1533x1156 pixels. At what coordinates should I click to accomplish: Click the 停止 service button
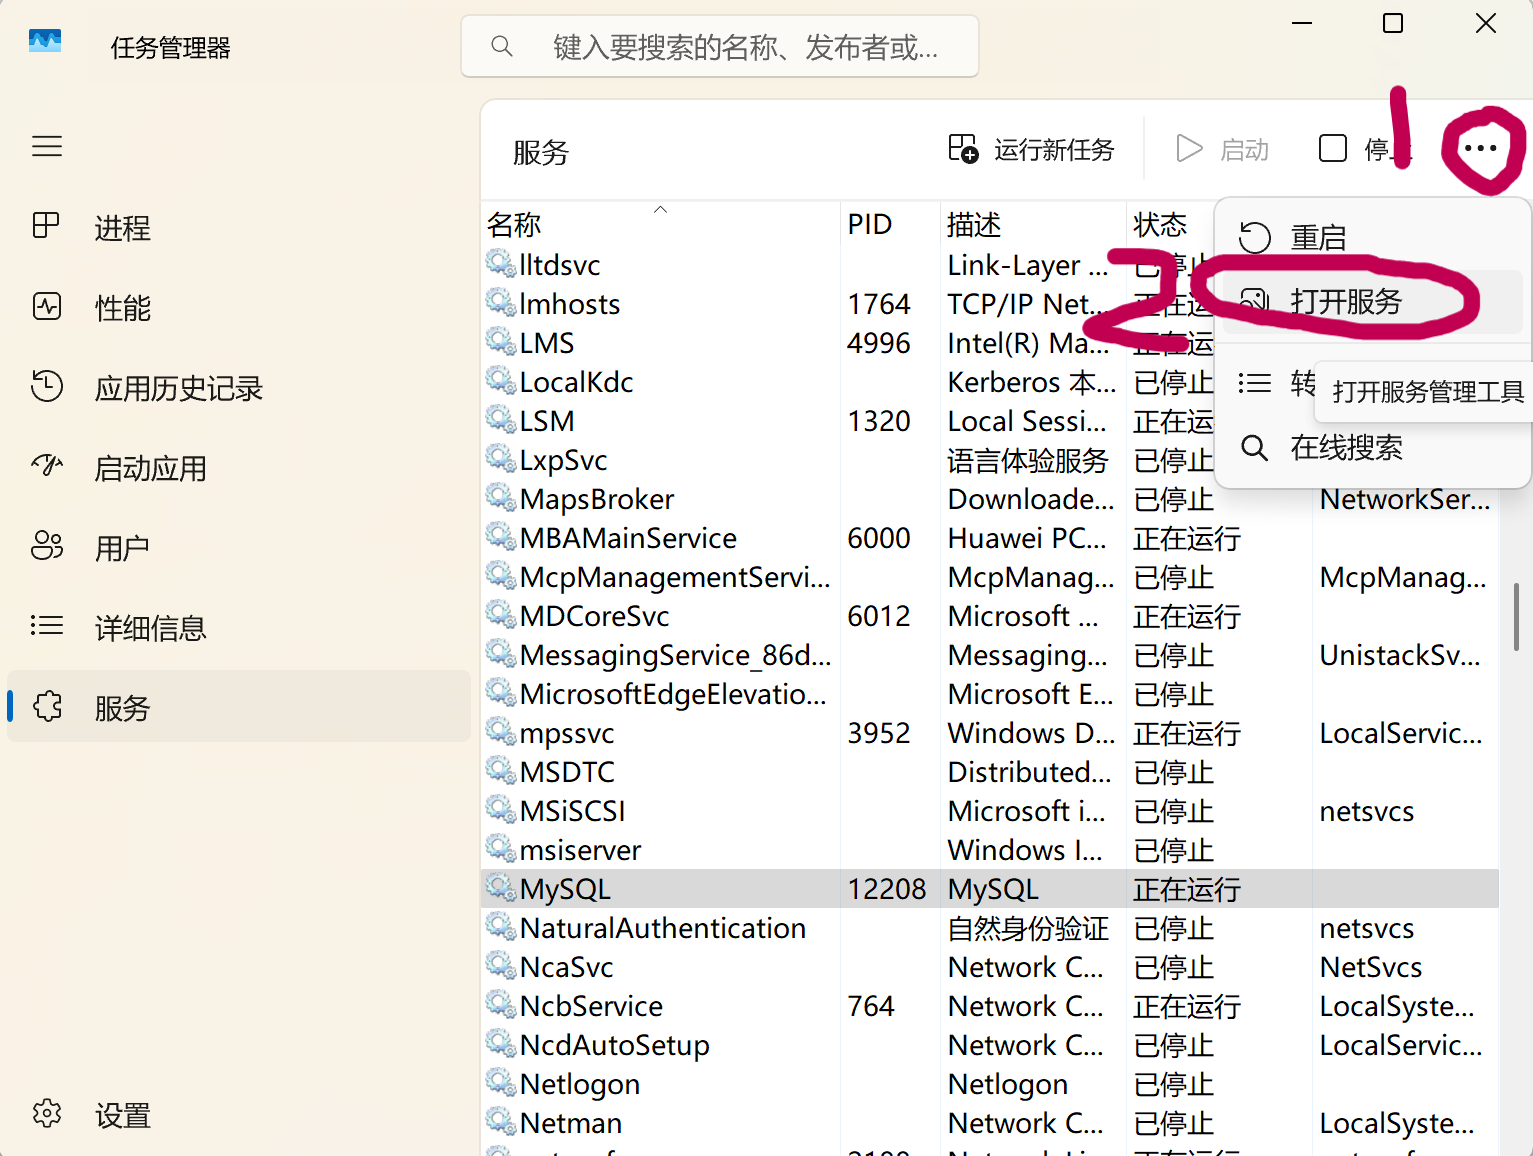(1364, 150)
